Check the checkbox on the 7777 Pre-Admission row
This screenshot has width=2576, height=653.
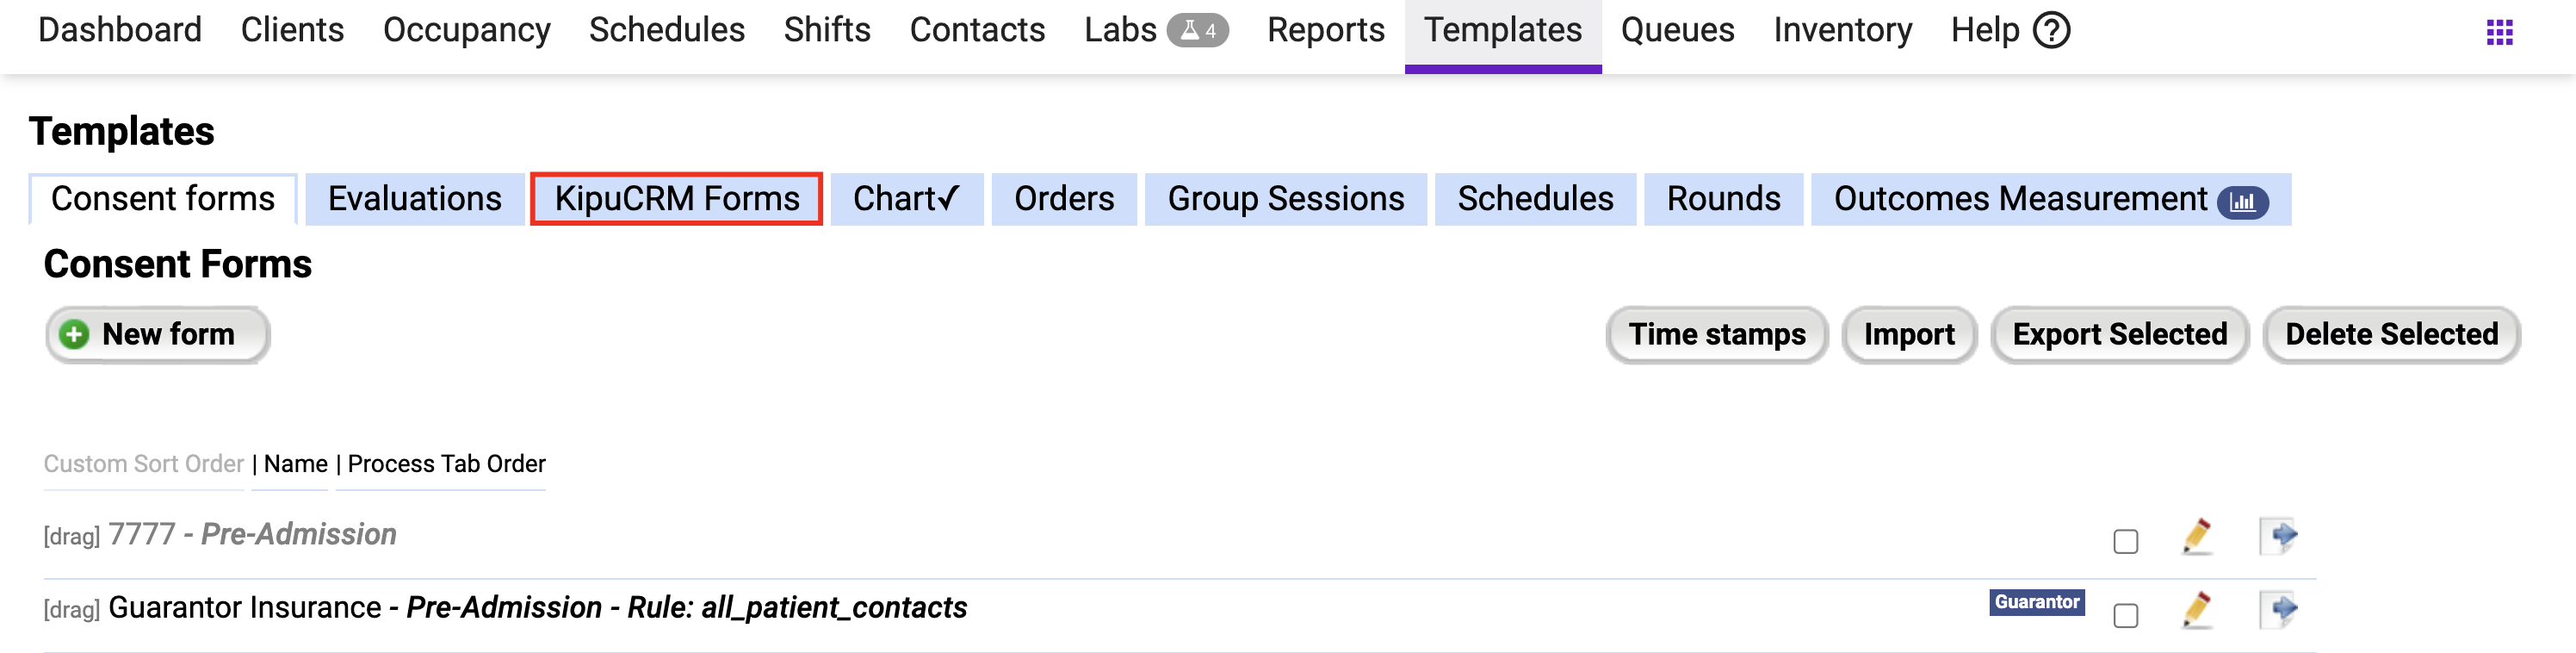tap(2126, 540)
